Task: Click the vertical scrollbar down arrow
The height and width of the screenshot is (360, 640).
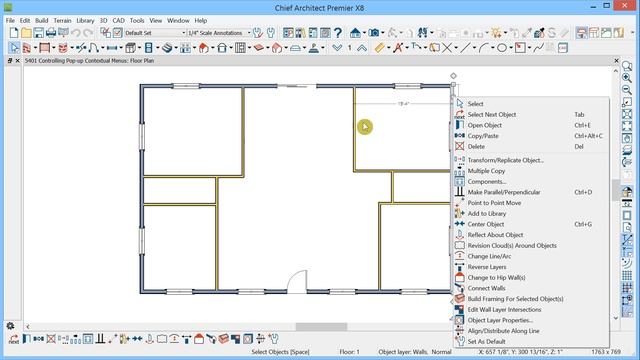Action: point(616,318)
